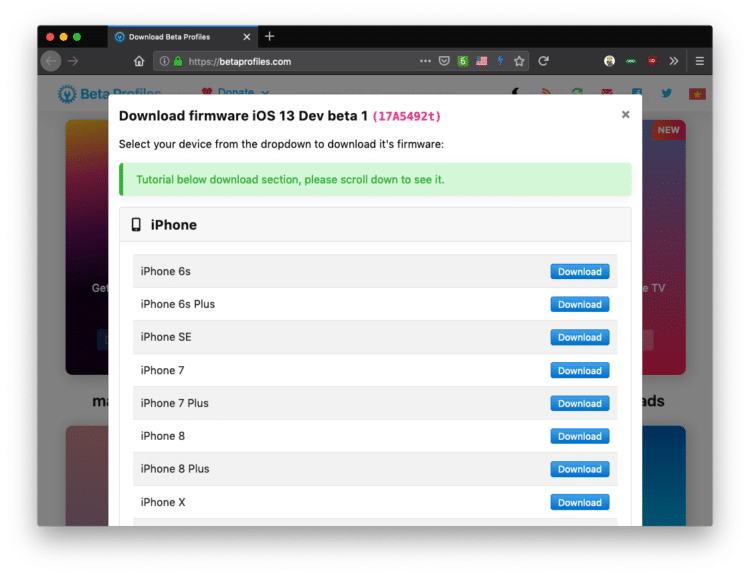Click the build number 17A5492t
The height and width of the screenshot is (575, 750).
point(407,116)
